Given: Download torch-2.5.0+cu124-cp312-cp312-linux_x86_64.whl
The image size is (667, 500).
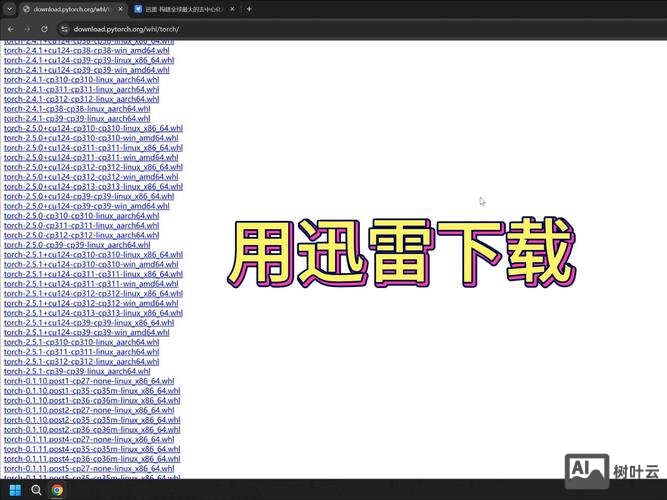Looking at the screenshot, I should [x=93, y=167].
